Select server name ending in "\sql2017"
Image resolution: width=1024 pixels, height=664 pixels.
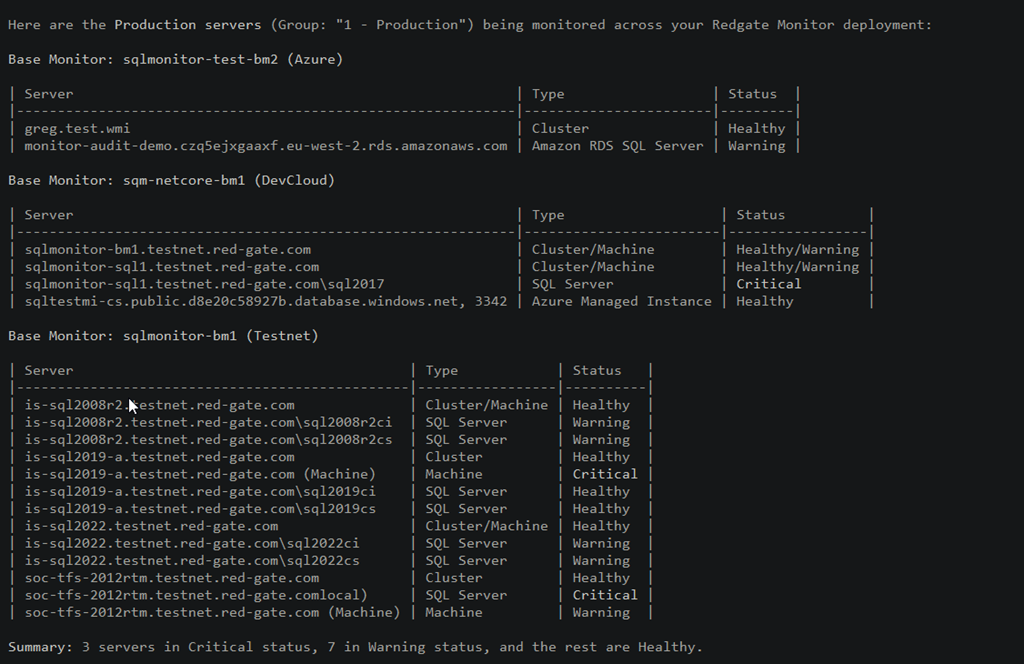coord(204,284)
